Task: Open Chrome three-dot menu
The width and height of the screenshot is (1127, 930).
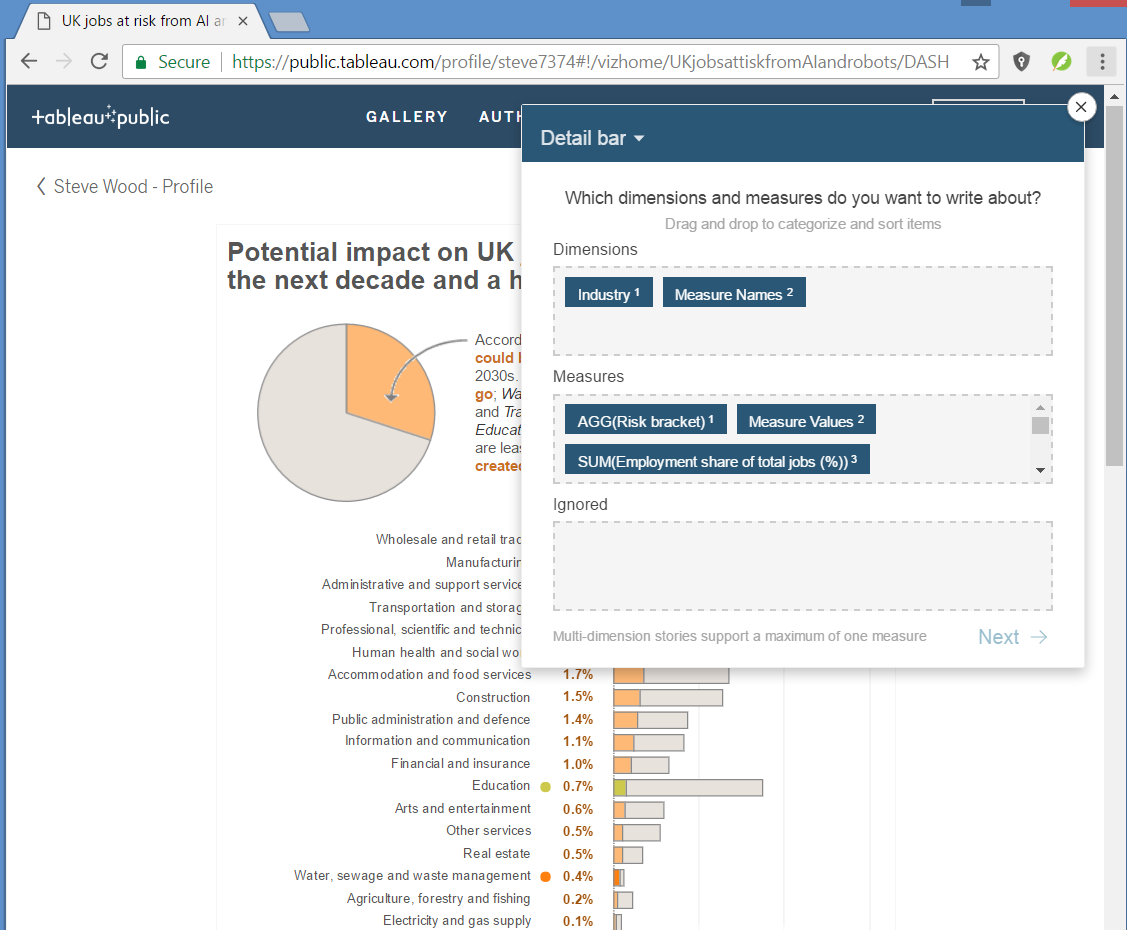Action: click(1101, 62)
